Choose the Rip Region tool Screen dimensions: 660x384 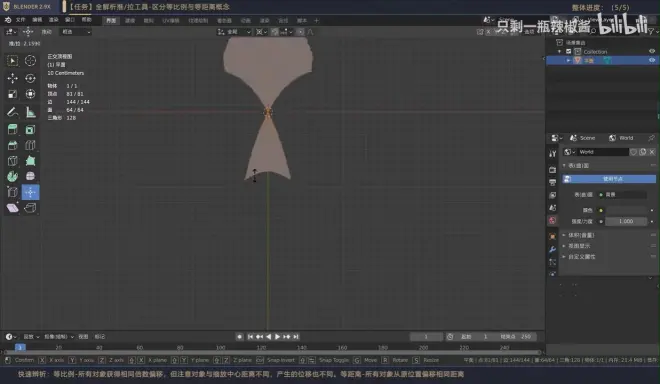coord(30,208)
